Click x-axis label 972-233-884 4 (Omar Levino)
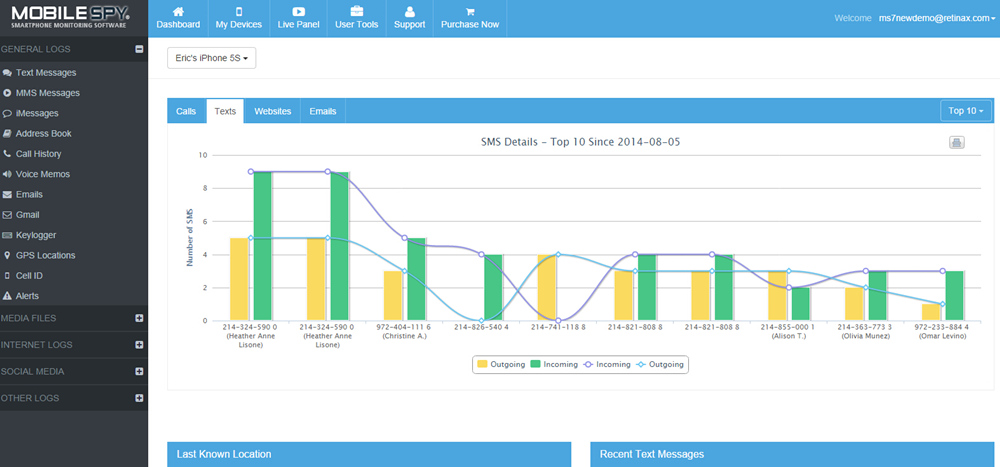The height and width of the screenshot is (467, 1000). [x=942, y=332]
